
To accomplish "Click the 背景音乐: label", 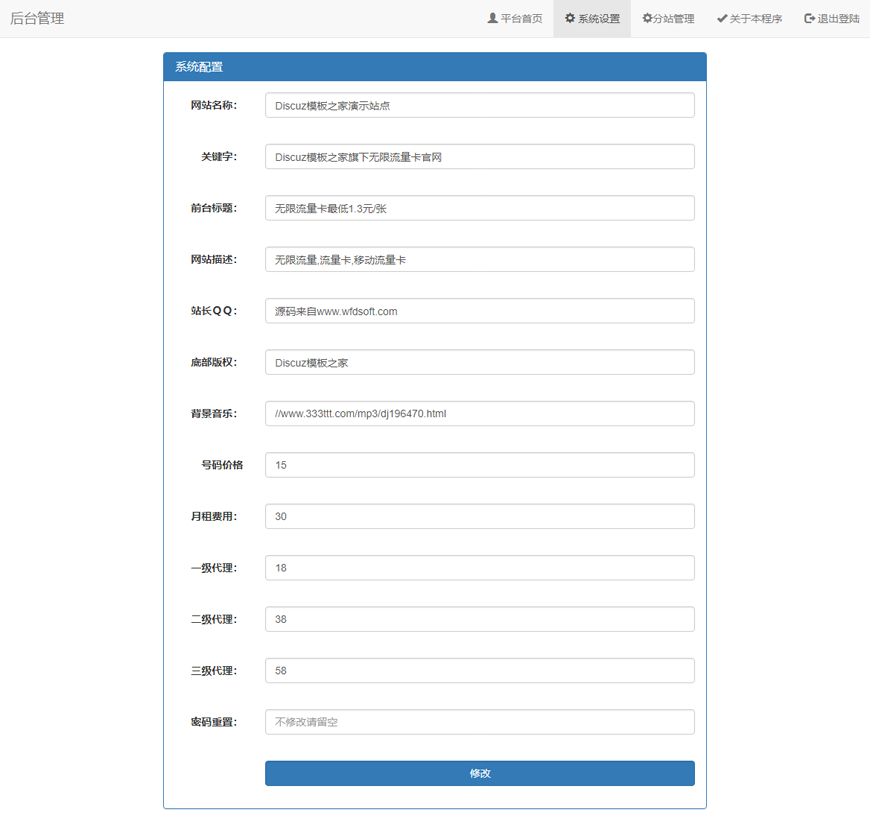I will 214,414.
